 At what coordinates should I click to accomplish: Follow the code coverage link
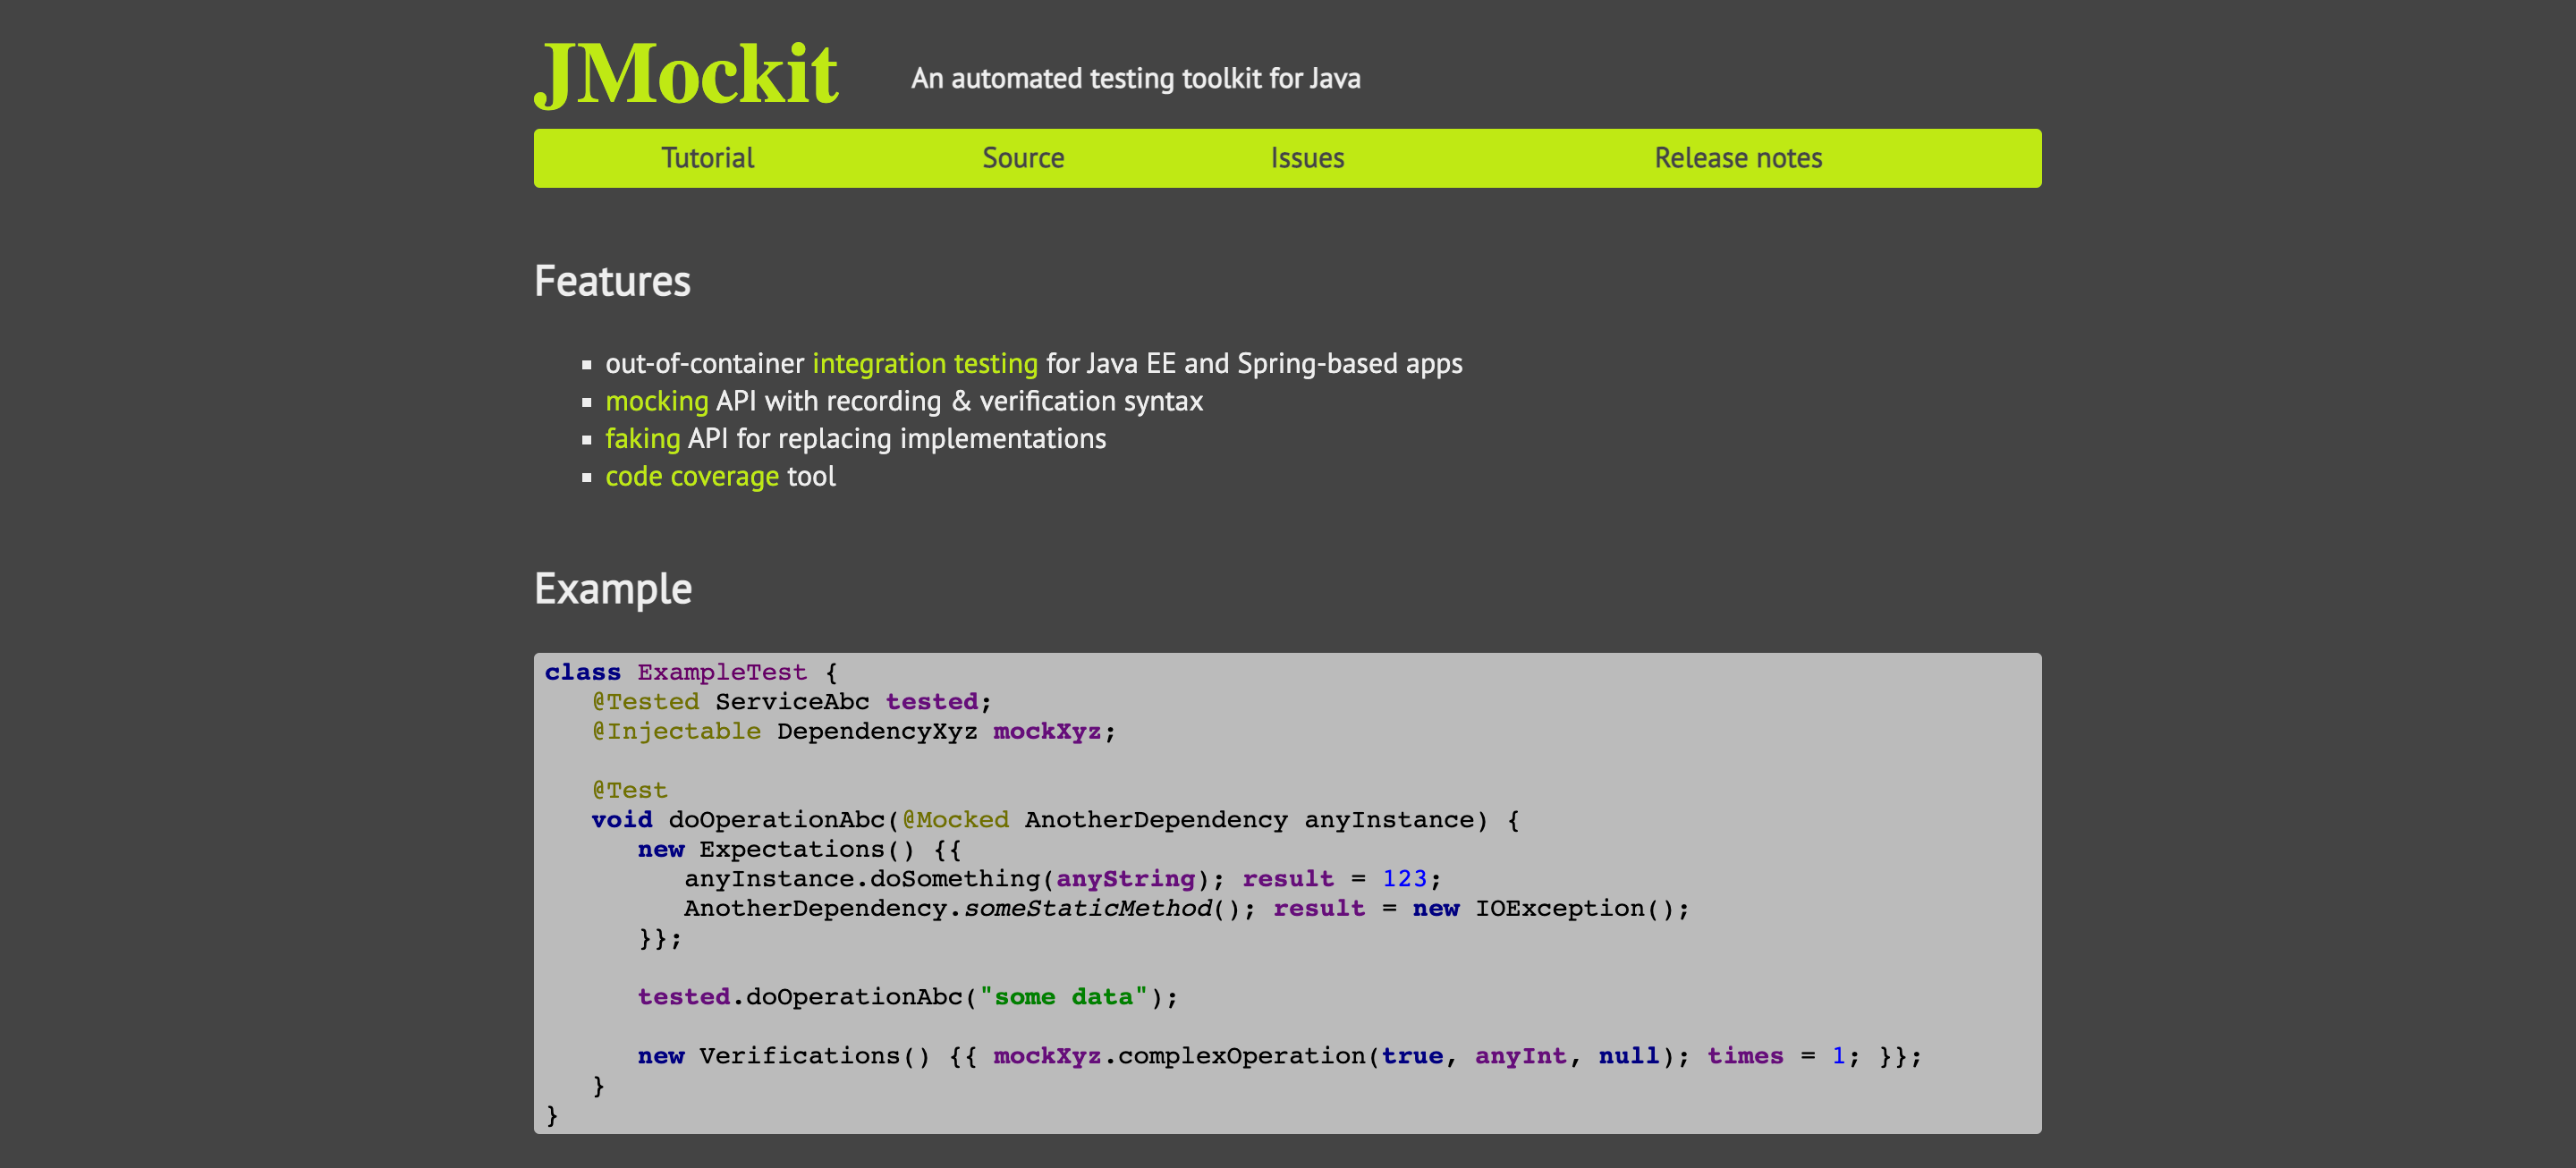click(x=692, y=476)
